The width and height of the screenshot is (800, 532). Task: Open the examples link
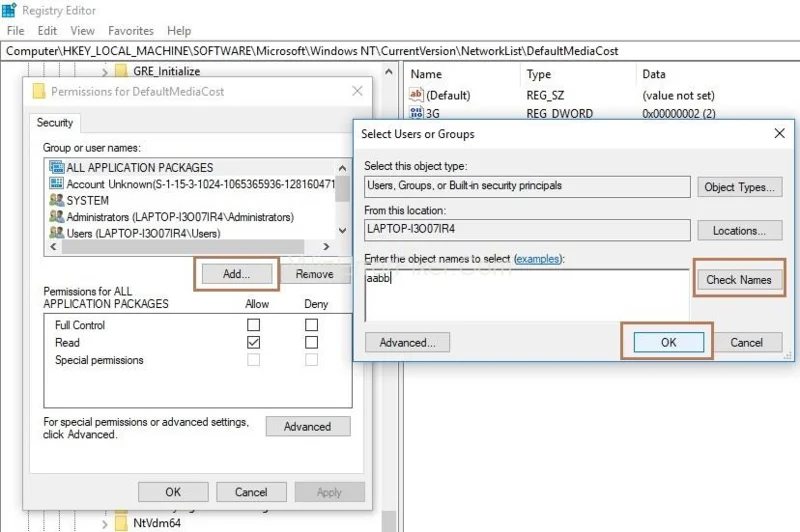[537, 259]
